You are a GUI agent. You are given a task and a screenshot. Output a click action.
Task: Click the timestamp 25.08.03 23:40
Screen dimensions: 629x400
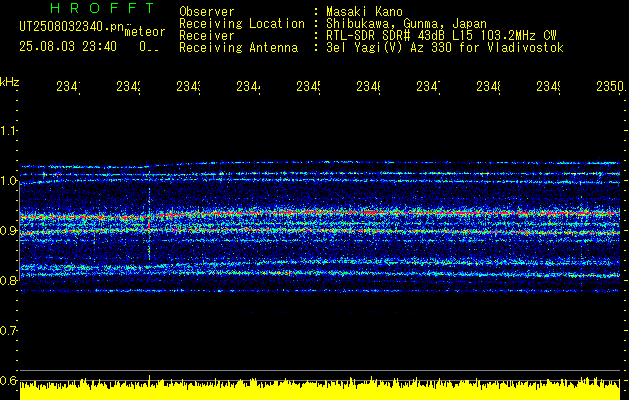point(68,47)
